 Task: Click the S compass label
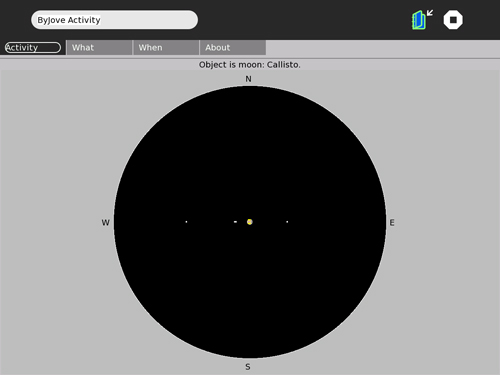pyautogui.click(x=248, y=367)
